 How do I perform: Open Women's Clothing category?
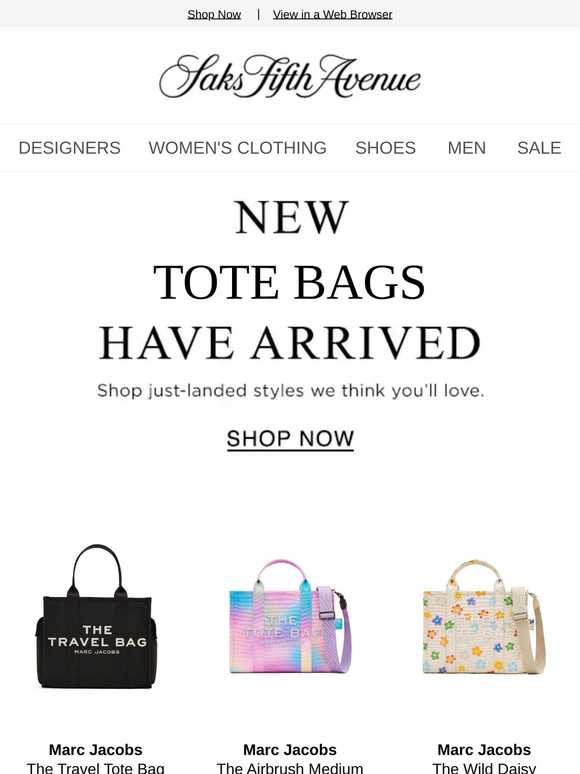click(x=237, y=148)
